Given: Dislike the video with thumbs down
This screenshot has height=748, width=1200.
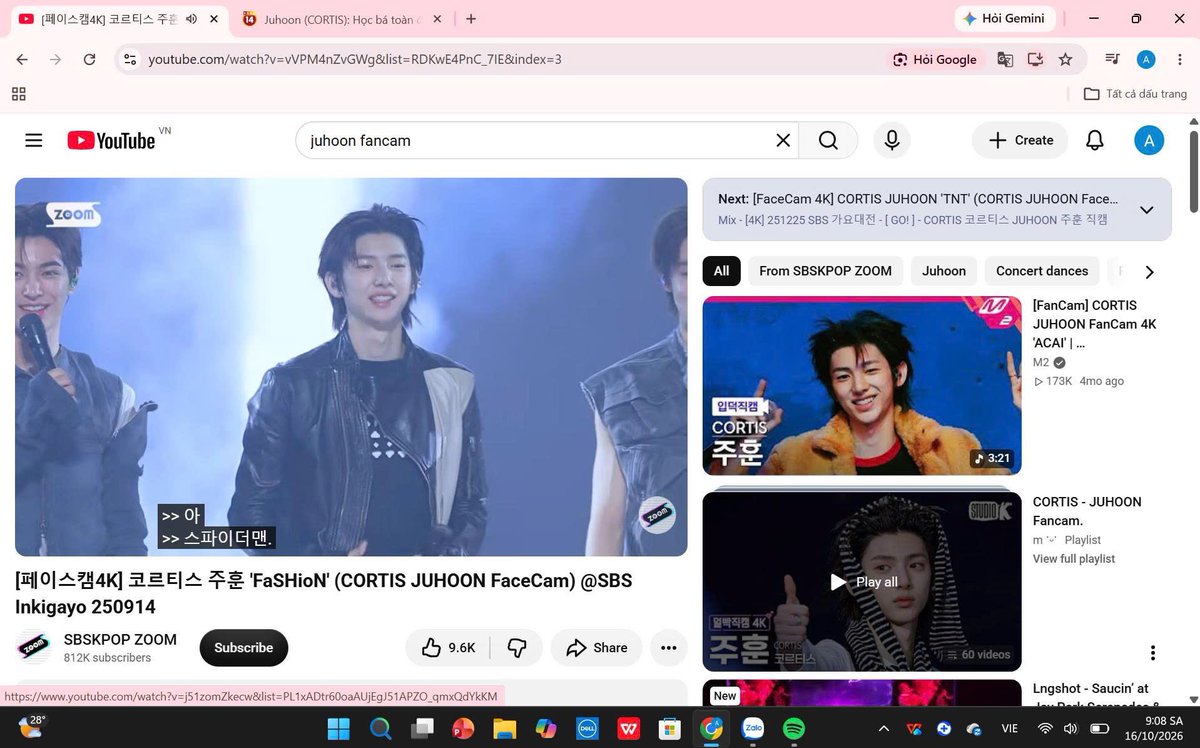Looking at the screenshot, I should click(517, 648).
